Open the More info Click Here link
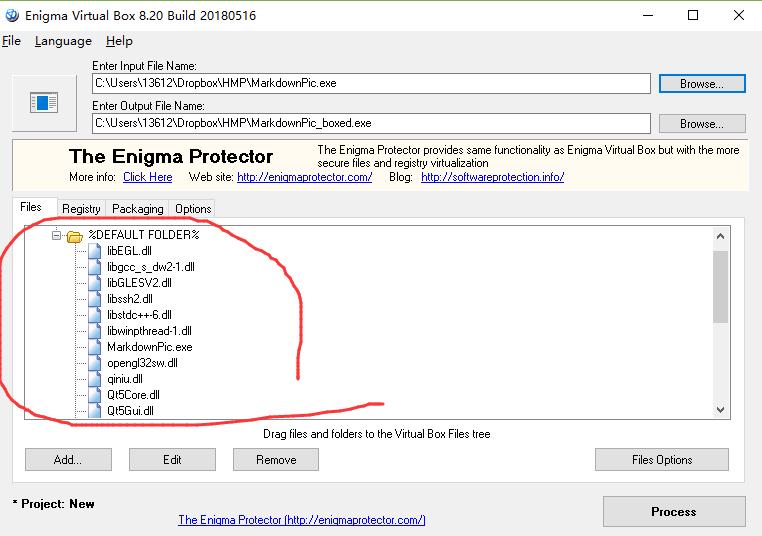 148,177
